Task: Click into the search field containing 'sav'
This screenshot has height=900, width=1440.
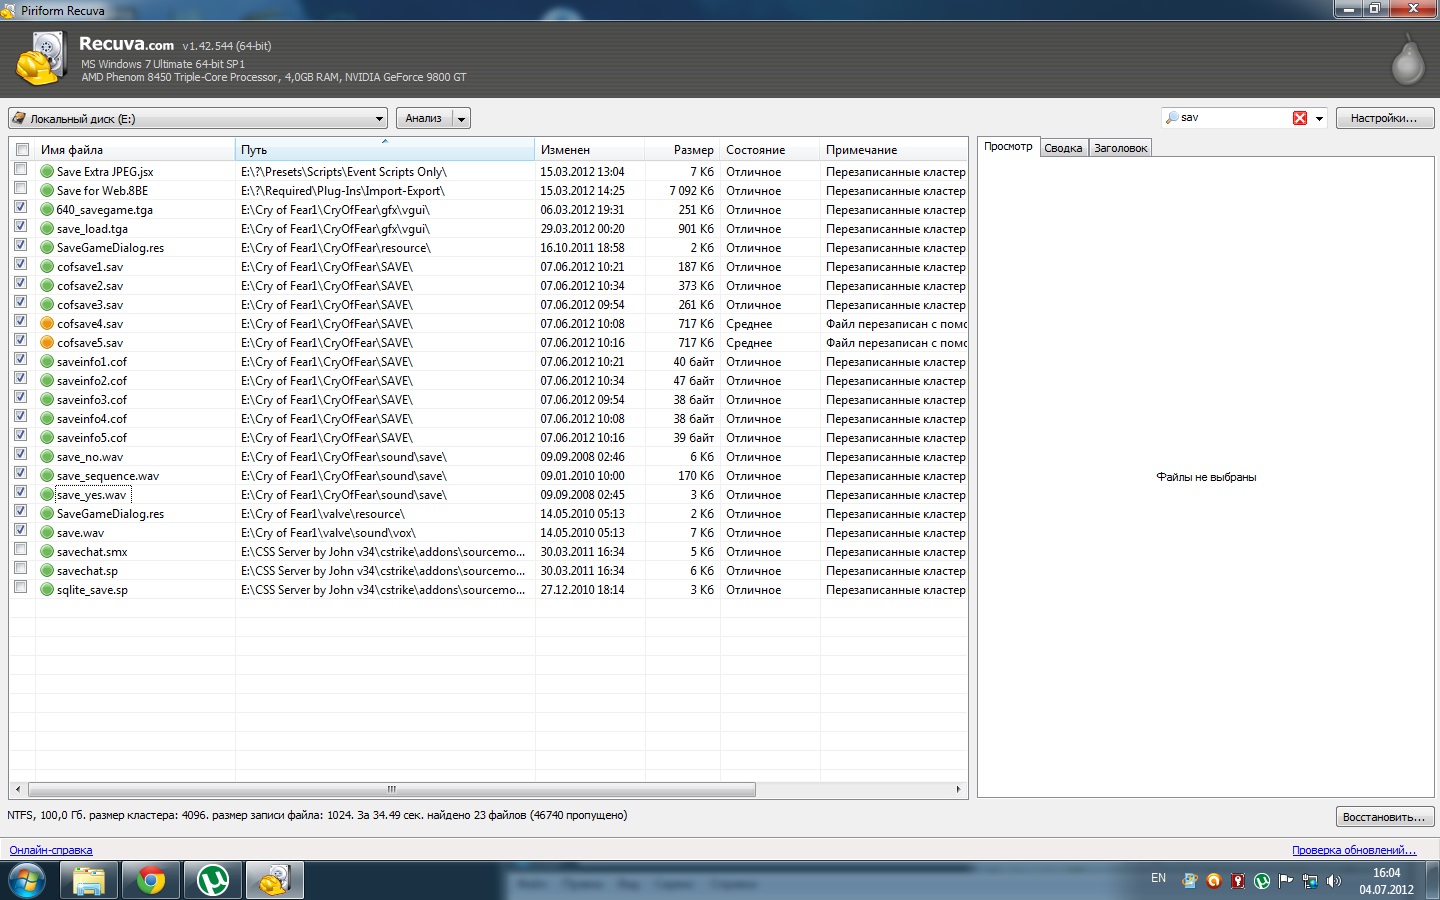Action: 1235,118
